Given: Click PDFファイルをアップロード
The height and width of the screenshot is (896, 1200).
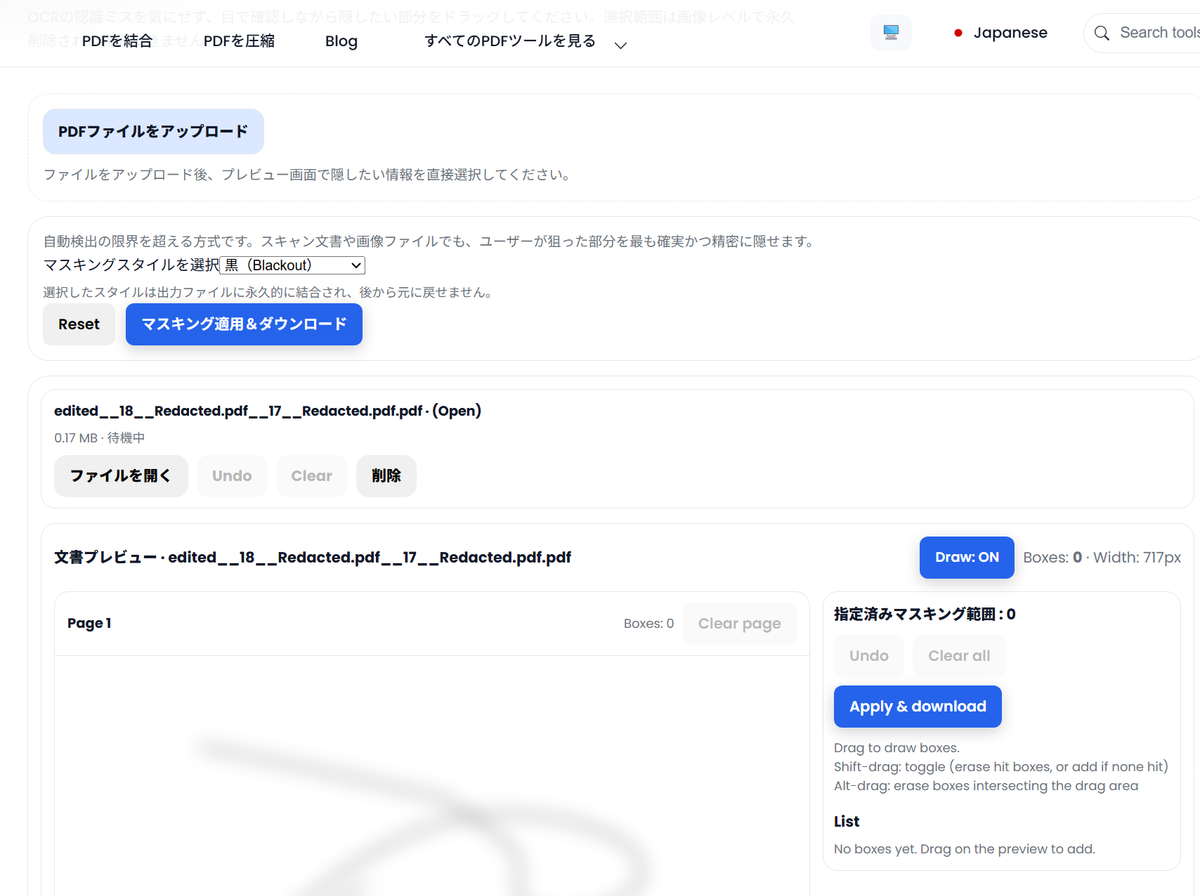Looking at the screenshot, I should click(153, 131).
